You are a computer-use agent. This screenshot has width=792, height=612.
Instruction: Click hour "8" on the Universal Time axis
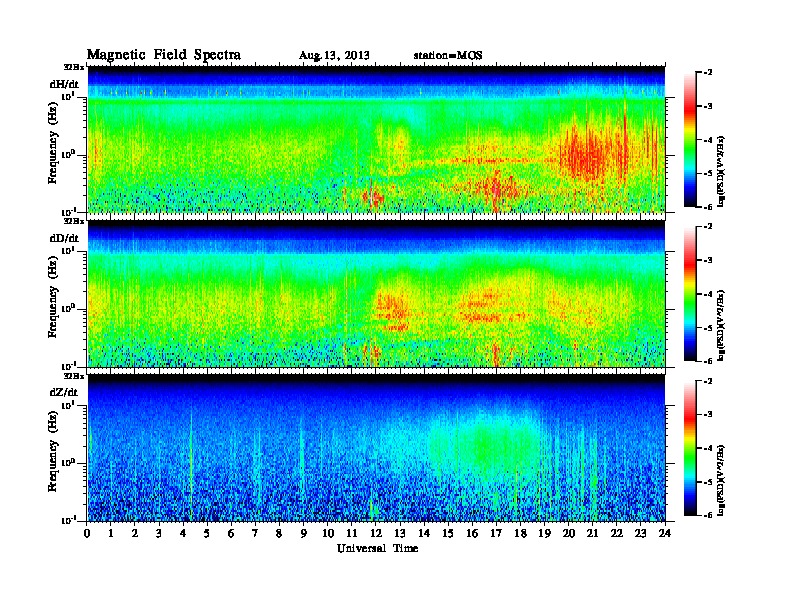coord(279,533)
